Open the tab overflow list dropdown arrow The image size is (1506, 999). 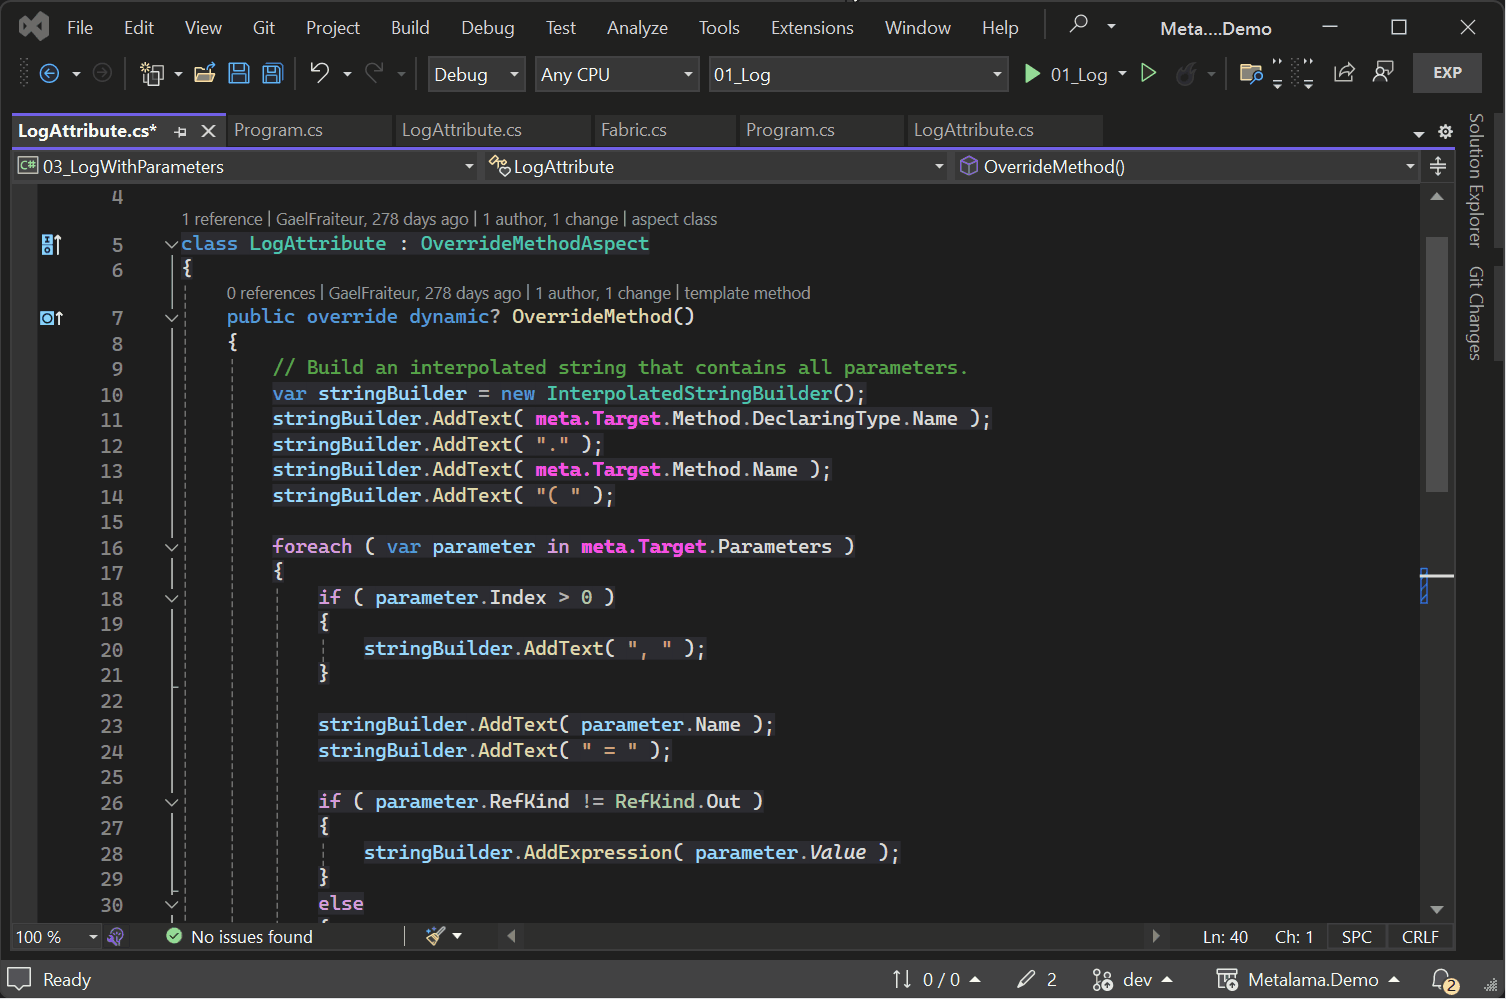click(1418, 133)
